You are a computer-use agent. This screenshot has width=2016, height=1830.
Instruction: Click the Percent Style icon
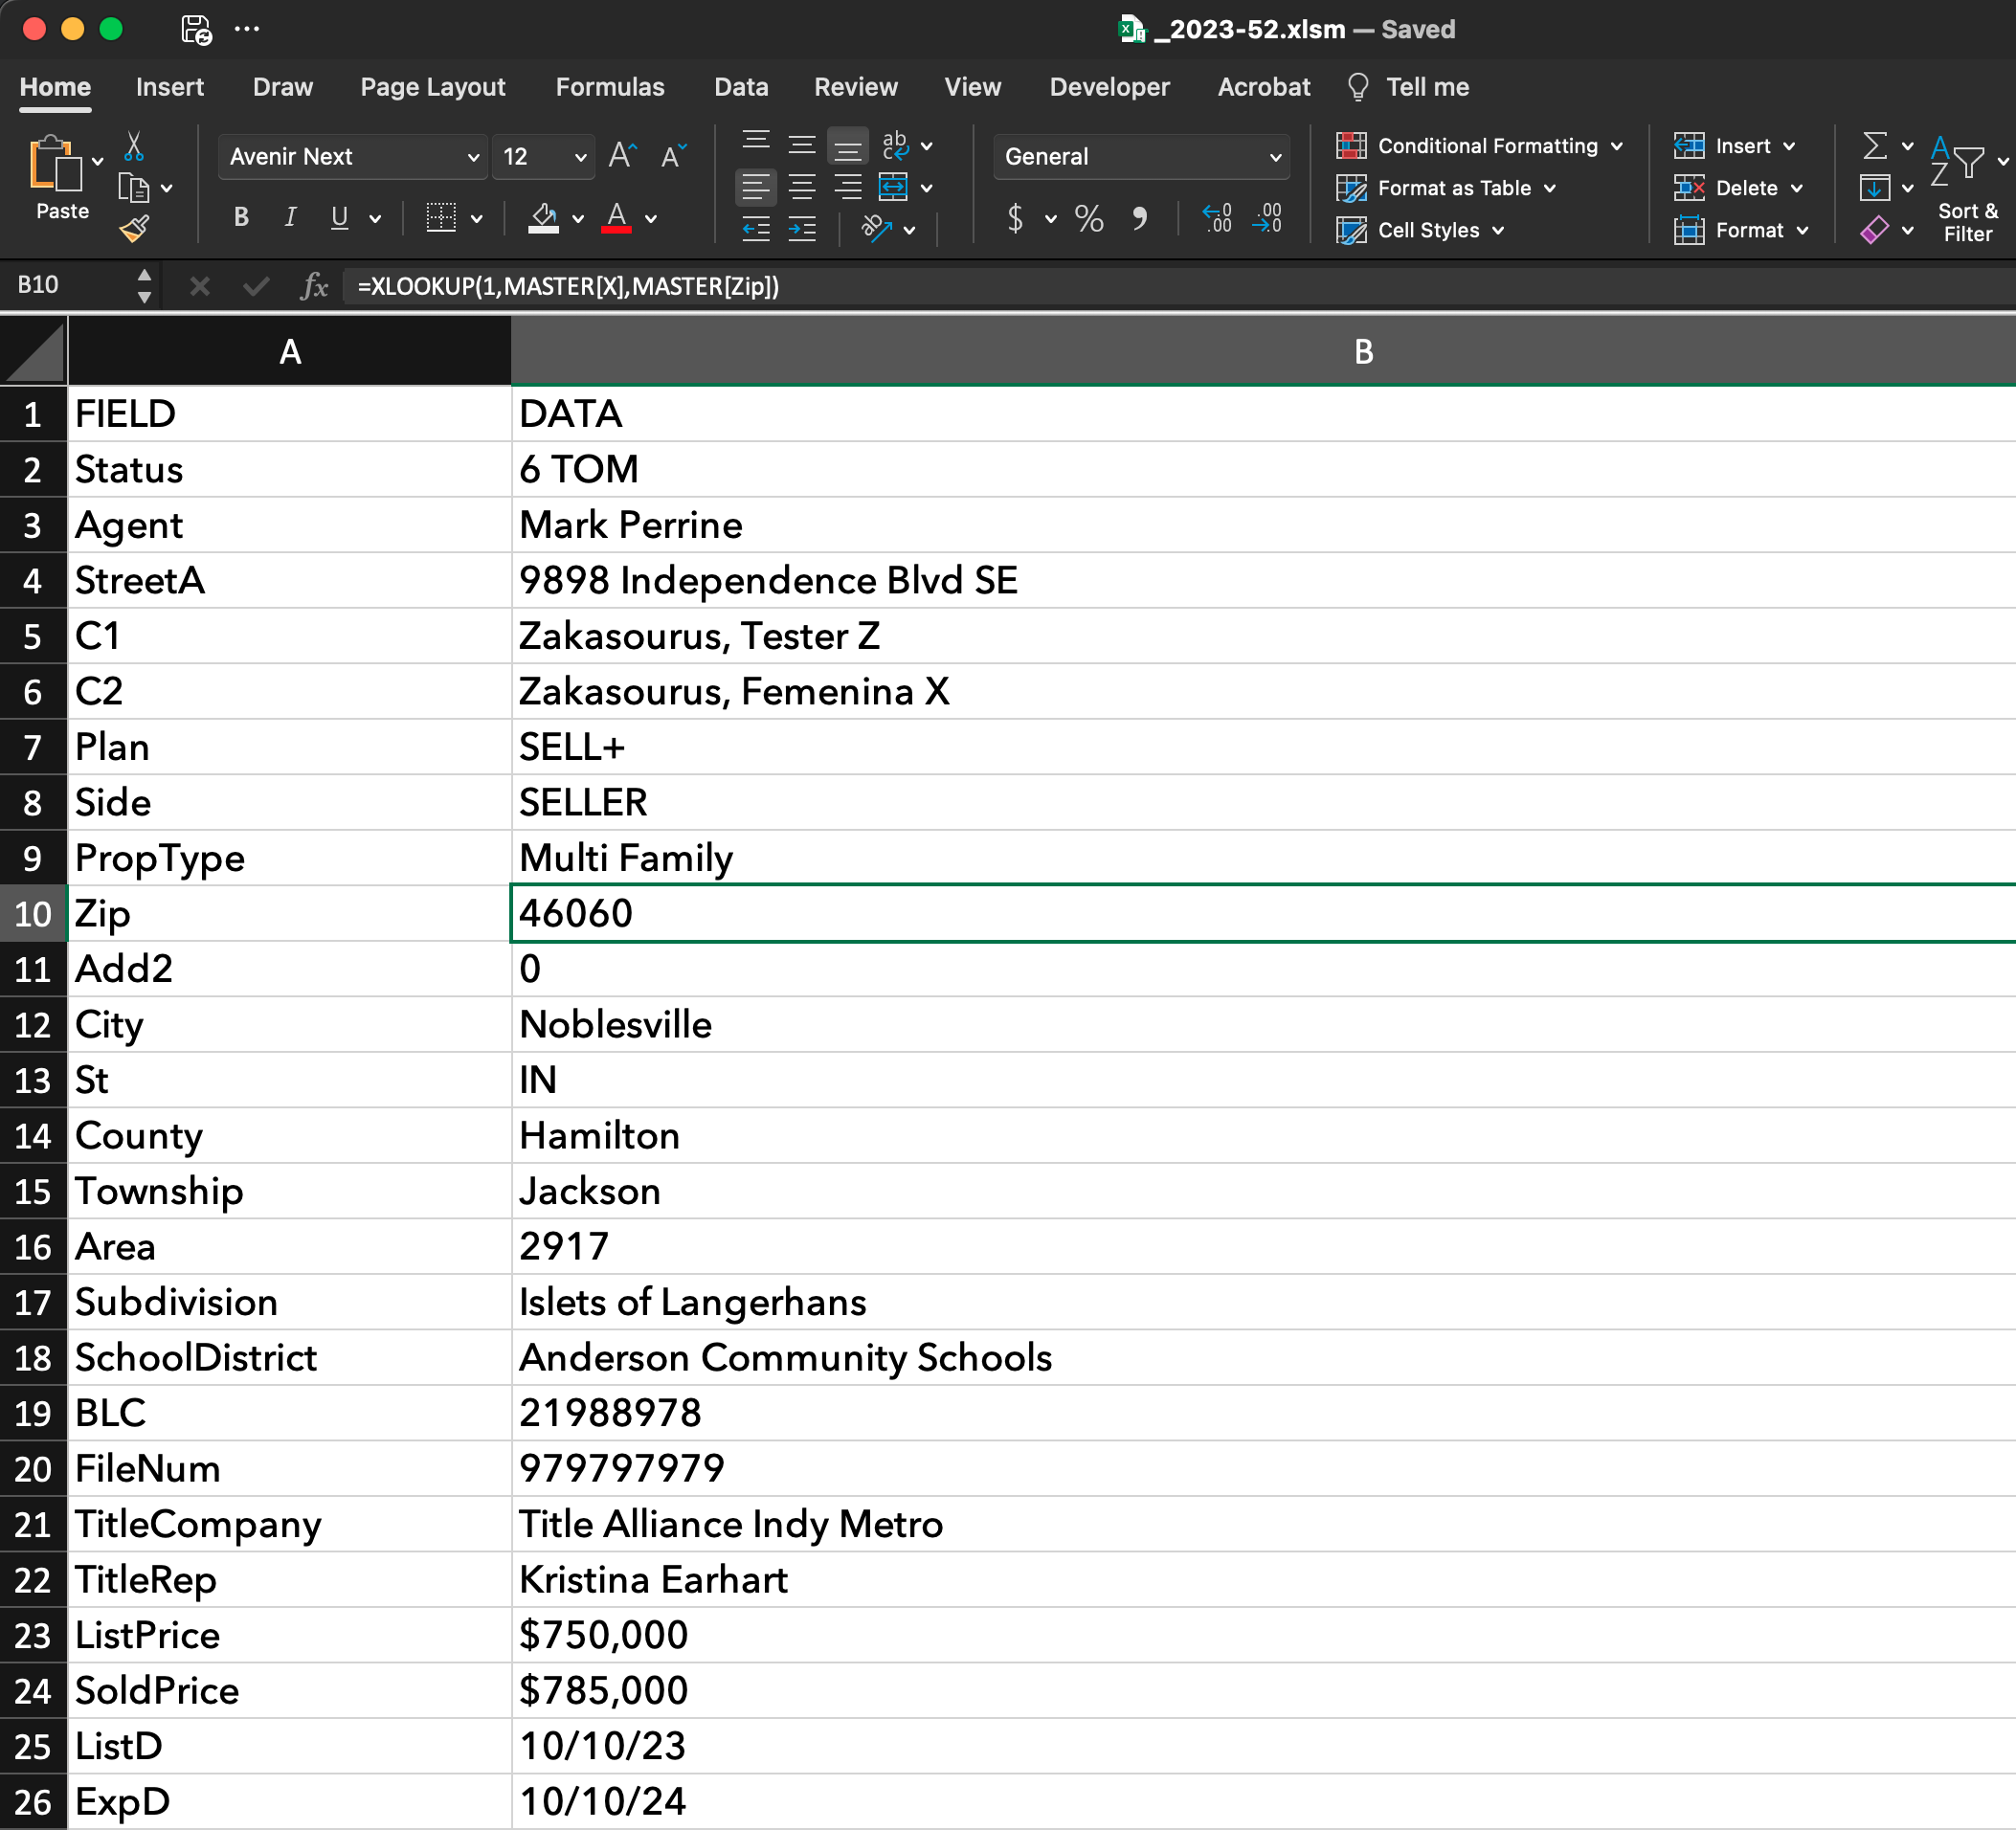point(1088,218)
